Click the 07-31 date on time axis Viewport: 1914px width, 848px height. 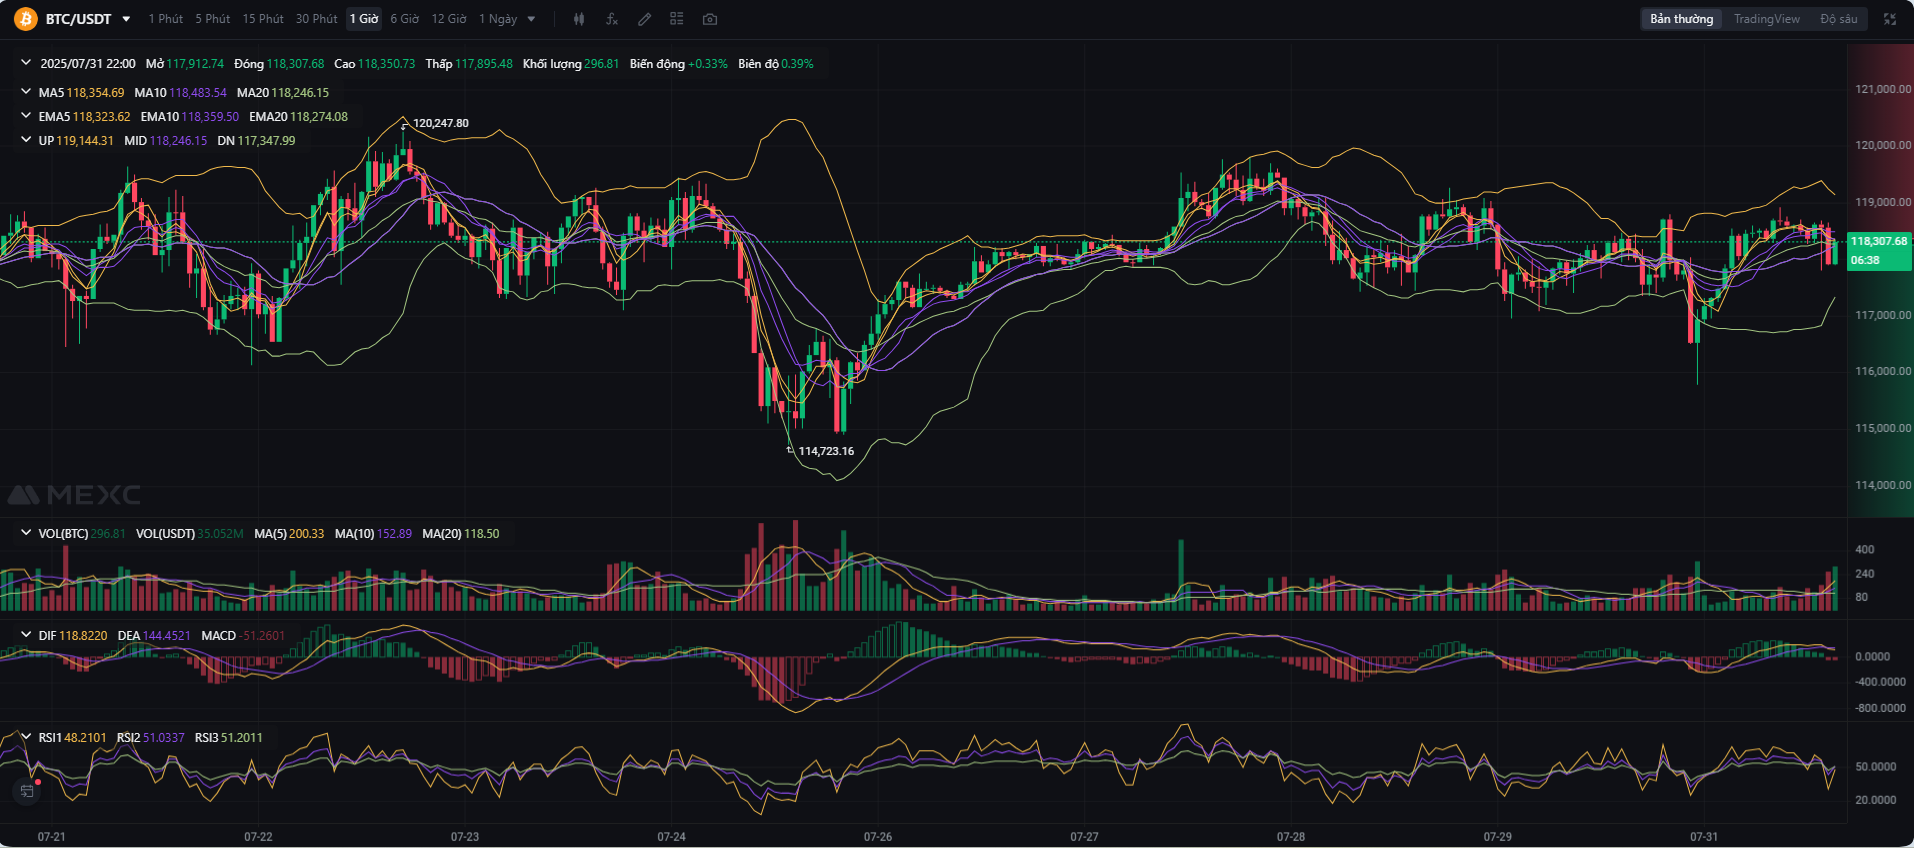[1704, 836]
